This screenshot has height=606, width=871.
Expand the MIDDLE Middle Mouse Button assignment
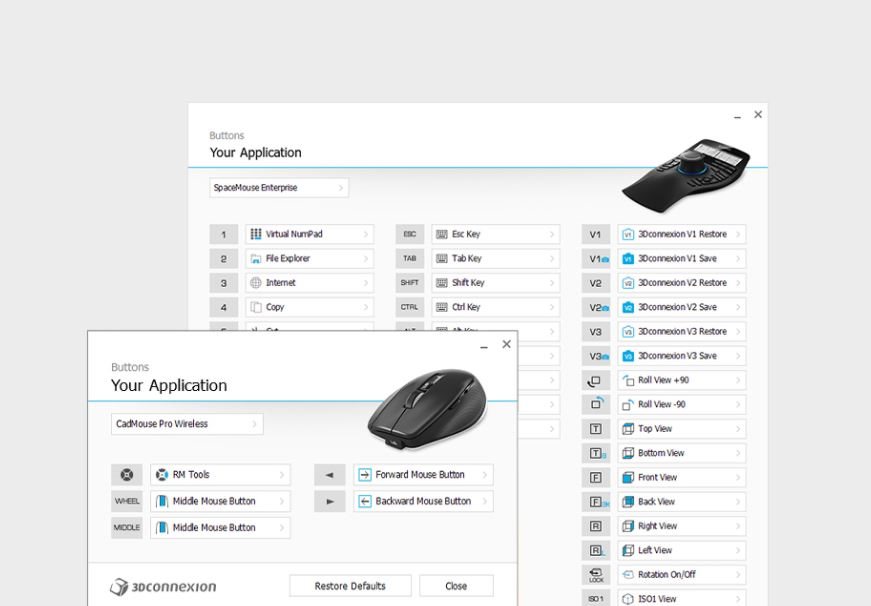click(282, 528)
